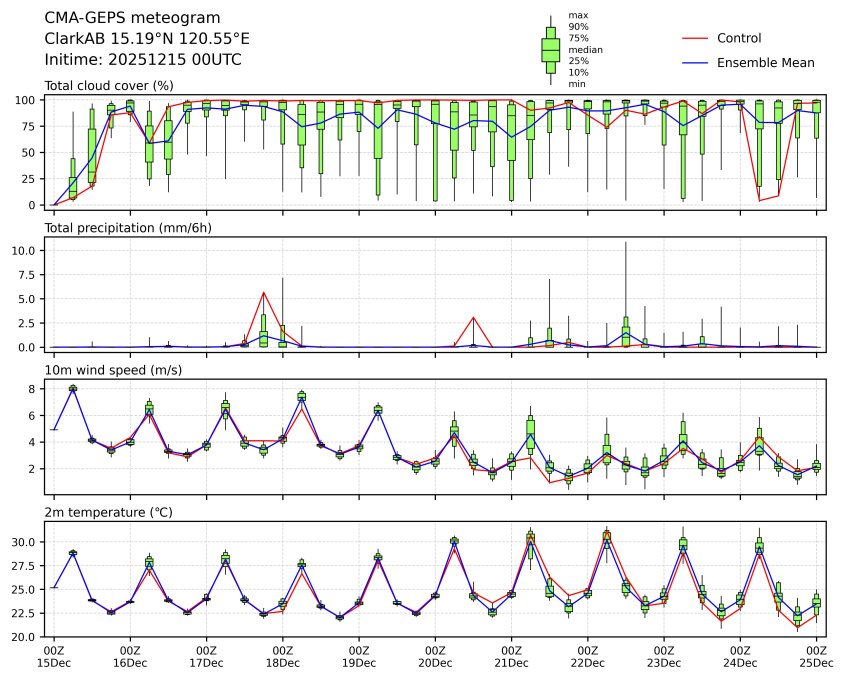
Task: Click the 00Z 18Dec x-axis label
Action: coord(283,656)
